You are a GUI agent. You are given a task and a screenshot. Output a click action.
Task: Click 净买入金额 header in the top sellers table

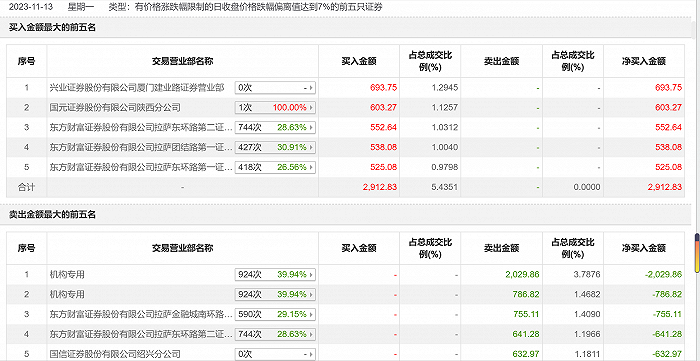click(x=644, y=248)
